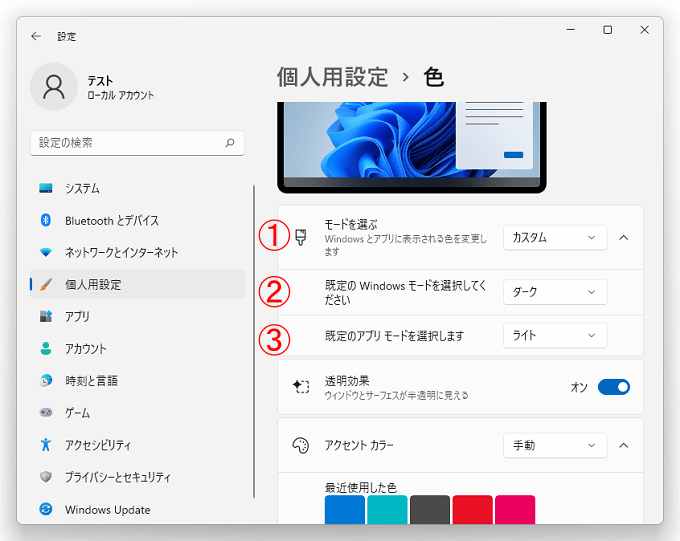Open the アクセント カラー 手動 dropdown
The height and width of the screenshot is (541, 680).
pos(555,445)
